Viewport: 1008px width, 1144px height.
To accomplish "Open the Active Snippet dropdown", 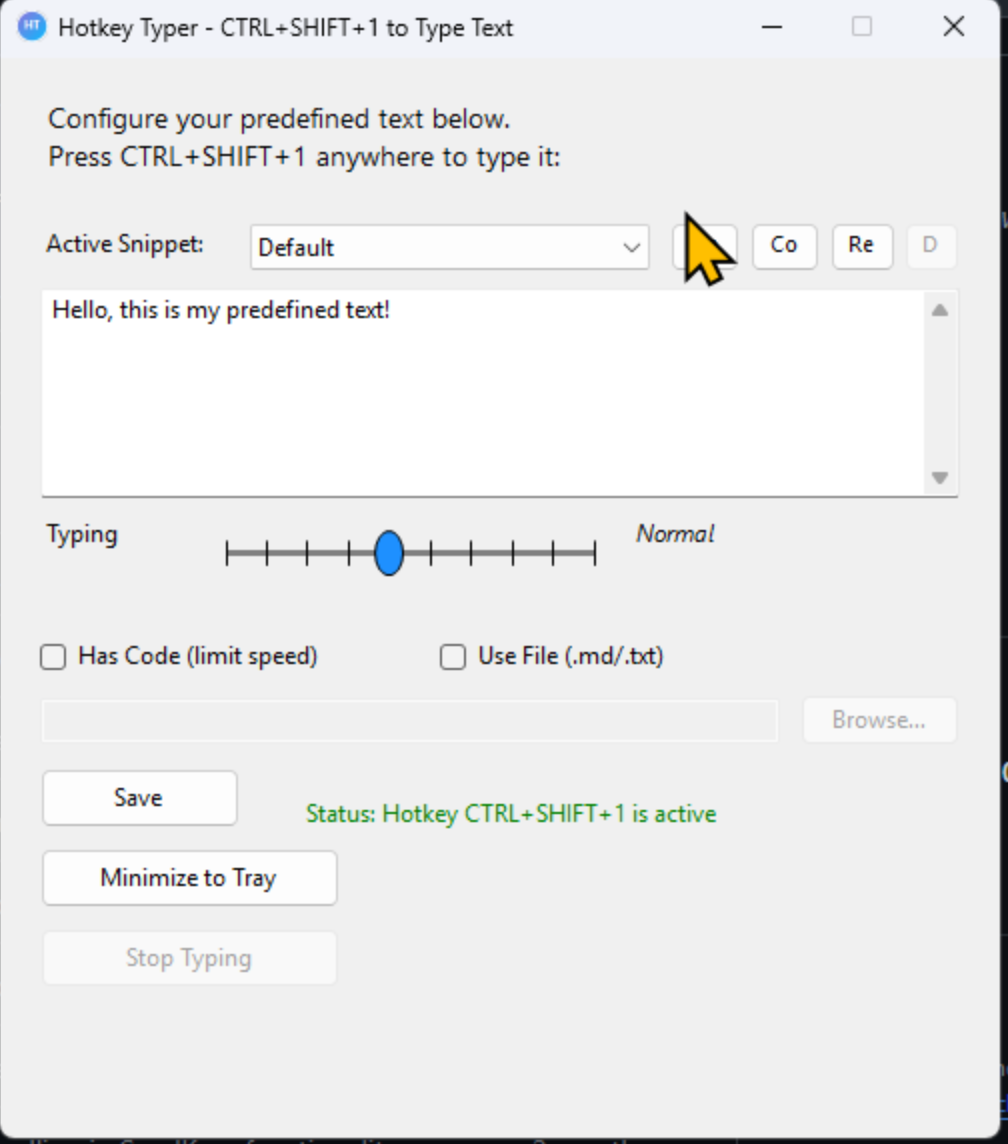I will 448,247.
